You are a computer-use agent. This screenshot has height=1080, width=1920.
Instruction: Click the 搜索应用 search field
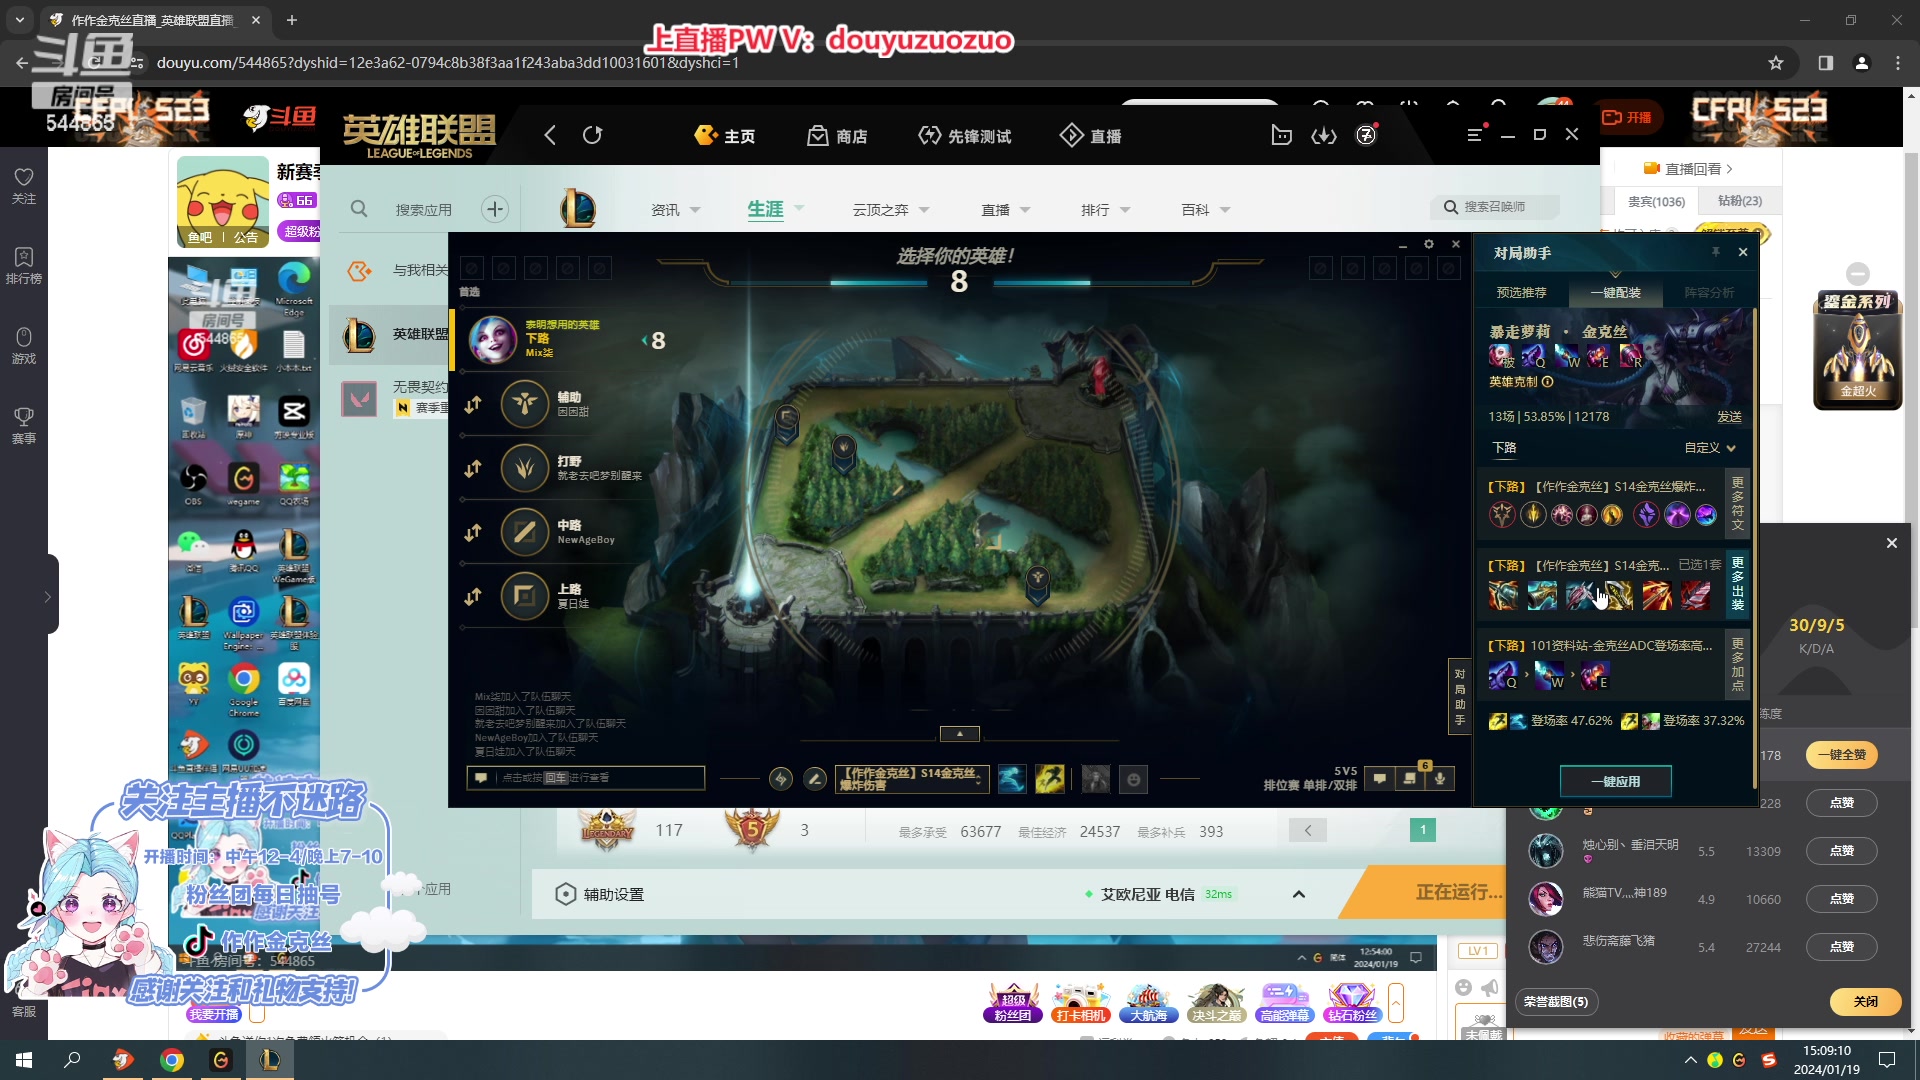pyautogui.click(x=423, y=210)
